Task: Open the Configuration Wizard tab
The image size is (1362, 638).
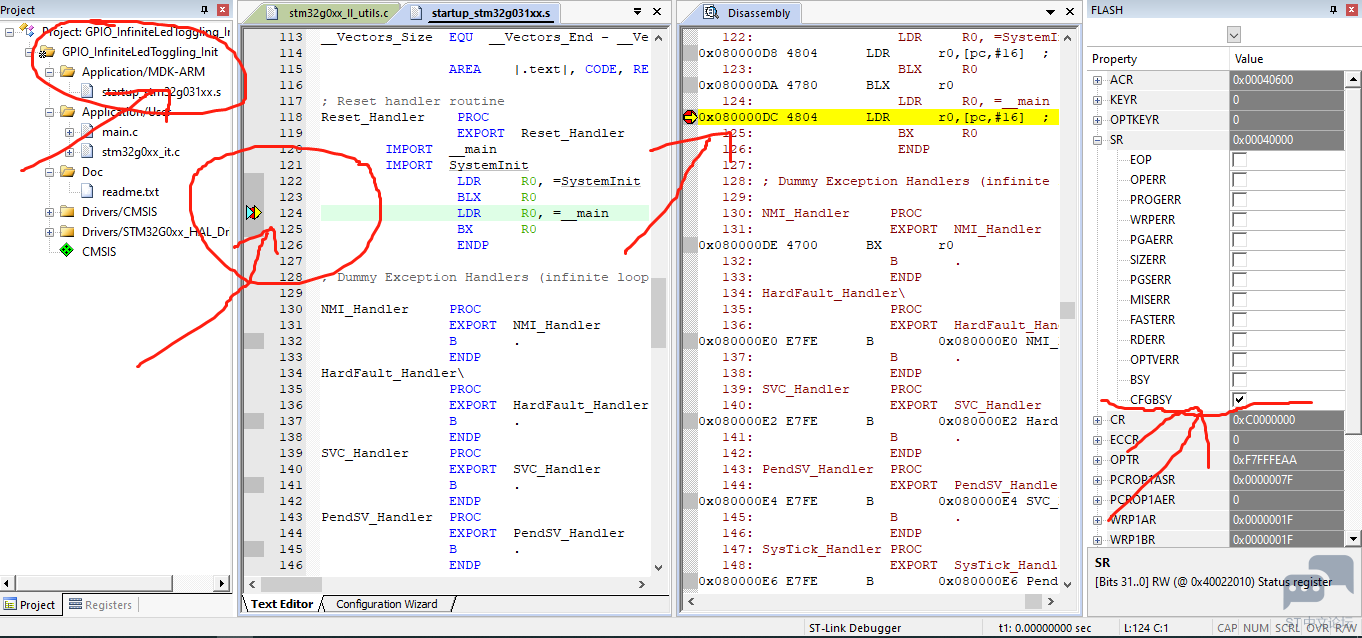Action: point(386,604)
